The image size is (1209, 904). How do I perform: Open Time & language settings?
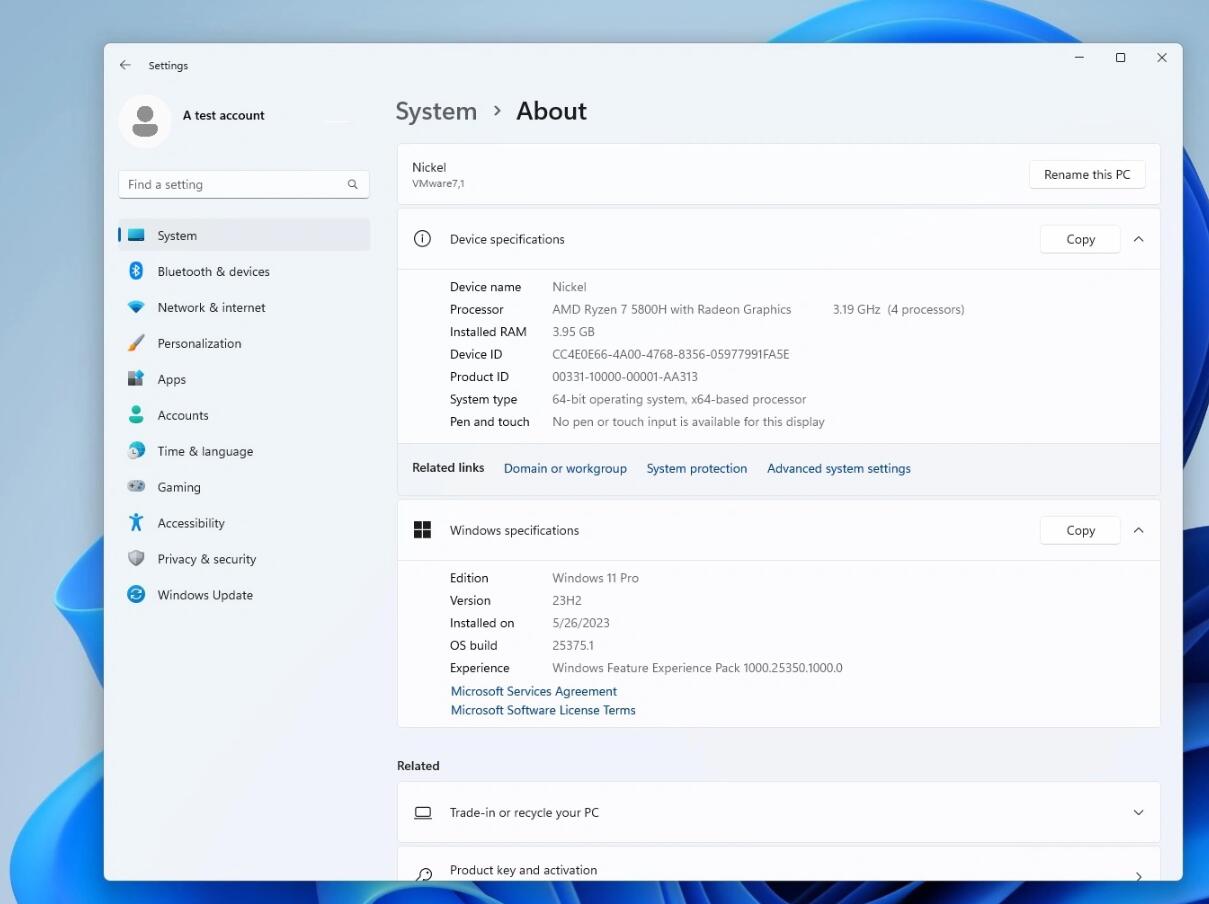[244, 451]
